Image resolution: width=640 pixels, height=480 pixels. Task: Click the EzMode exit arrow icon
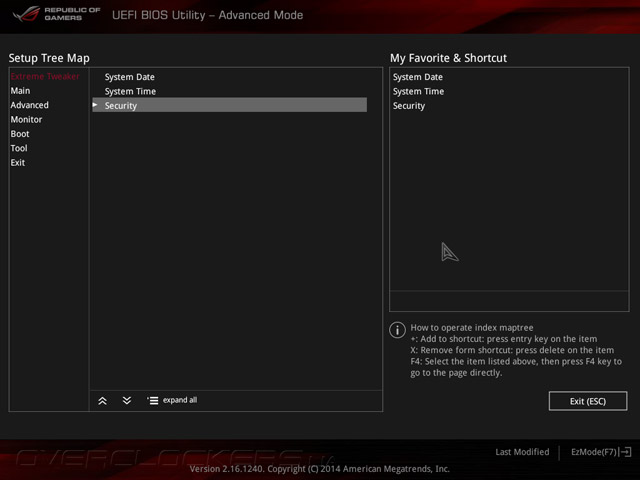point(625,452)
